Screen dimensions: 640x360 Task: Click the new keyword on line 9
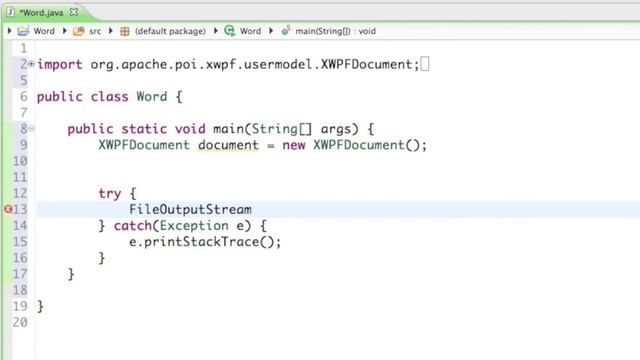coord(294,145)
